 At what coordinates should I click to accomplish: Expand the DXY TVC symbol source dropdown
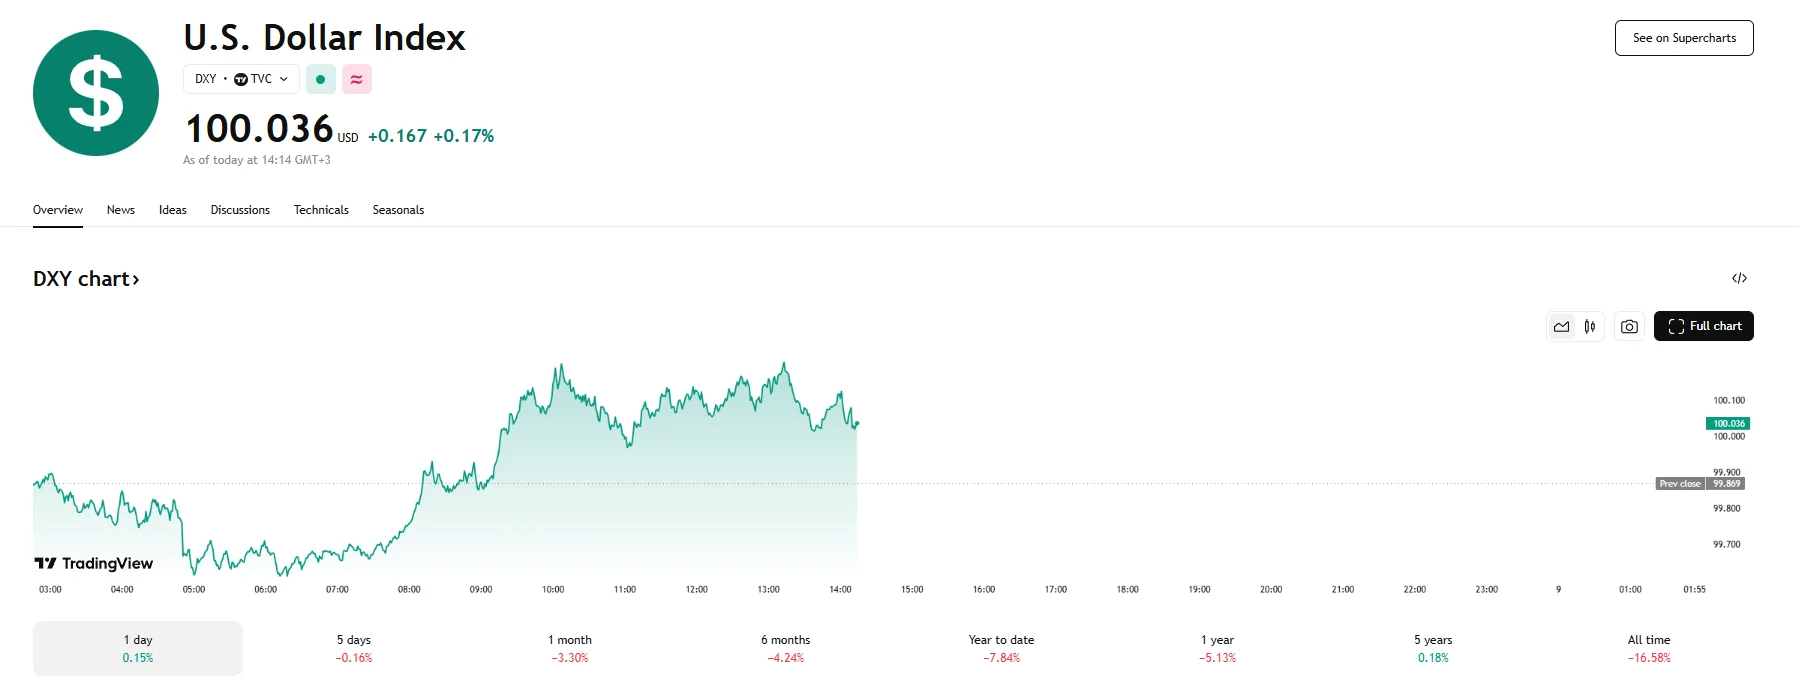pyautogui.click(x=241, y=79)
